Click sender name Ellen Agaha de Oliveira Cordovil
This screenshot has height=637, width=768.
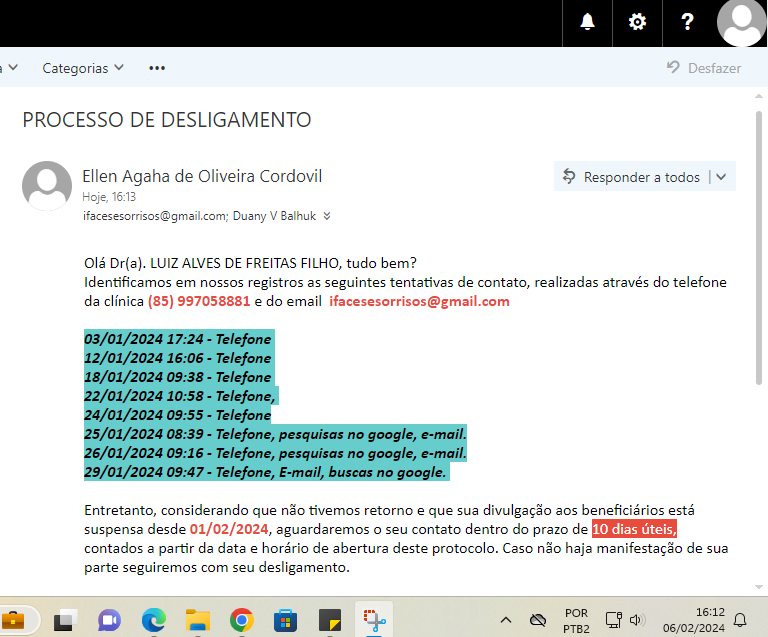click(x=202, y=176)
